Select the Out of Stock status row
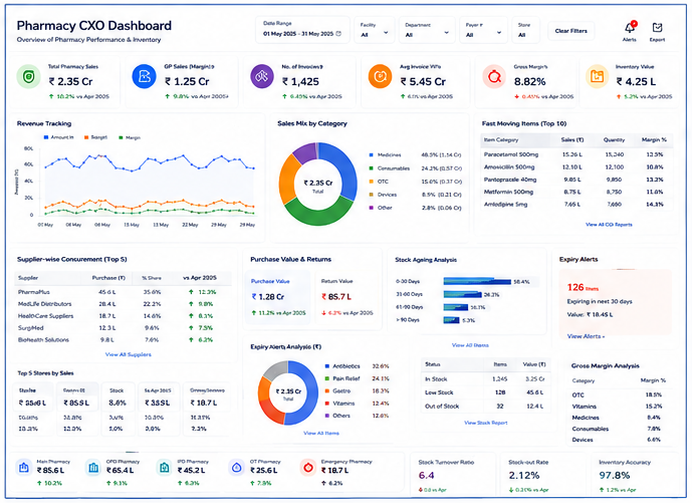 click(x=486, y=406)
